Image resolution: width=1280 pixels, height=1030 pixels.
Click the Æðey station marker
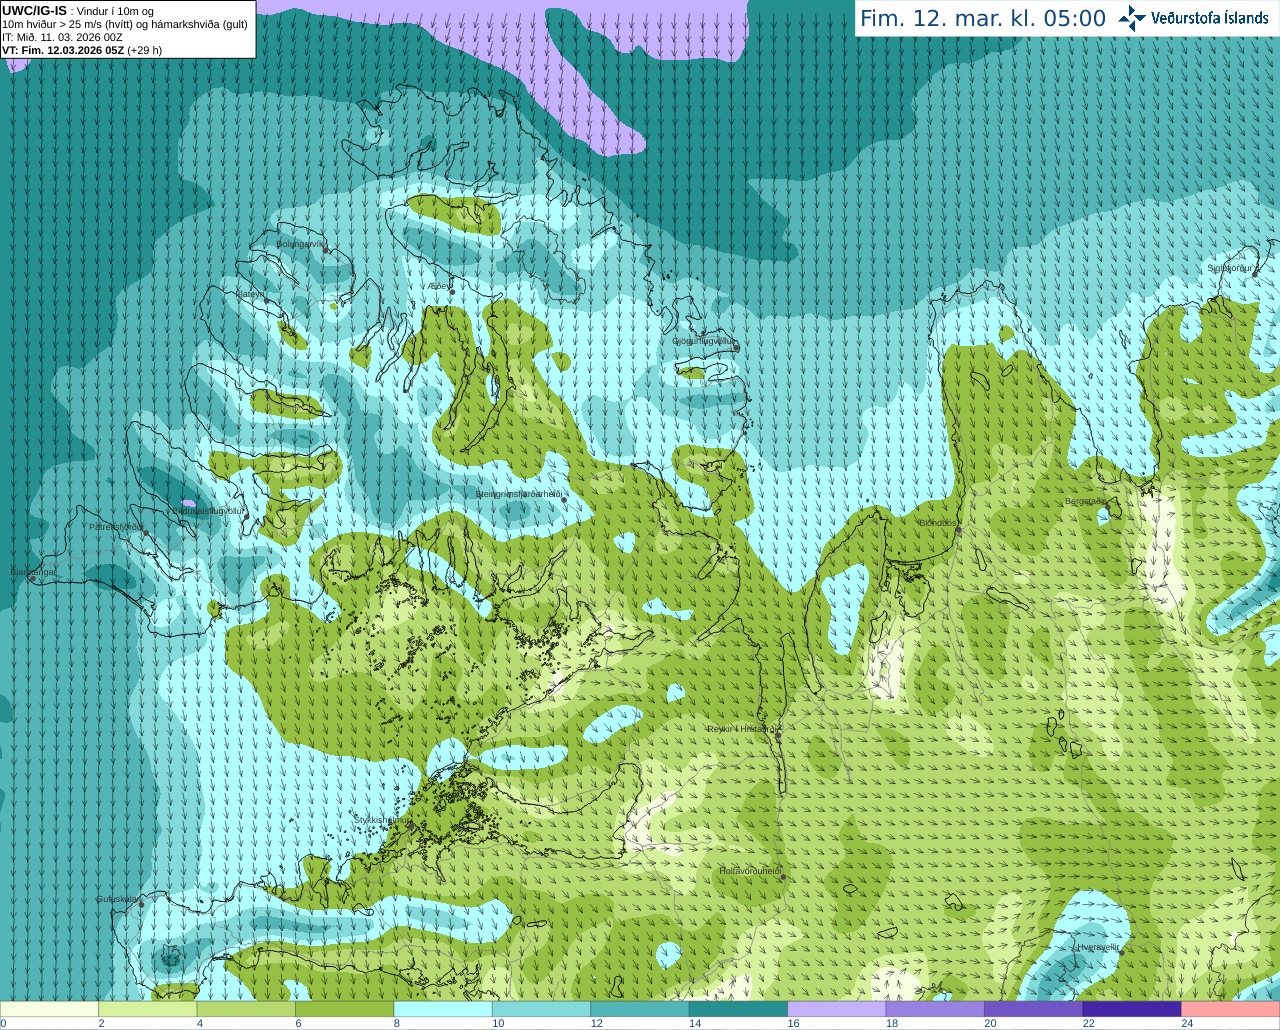452,292
